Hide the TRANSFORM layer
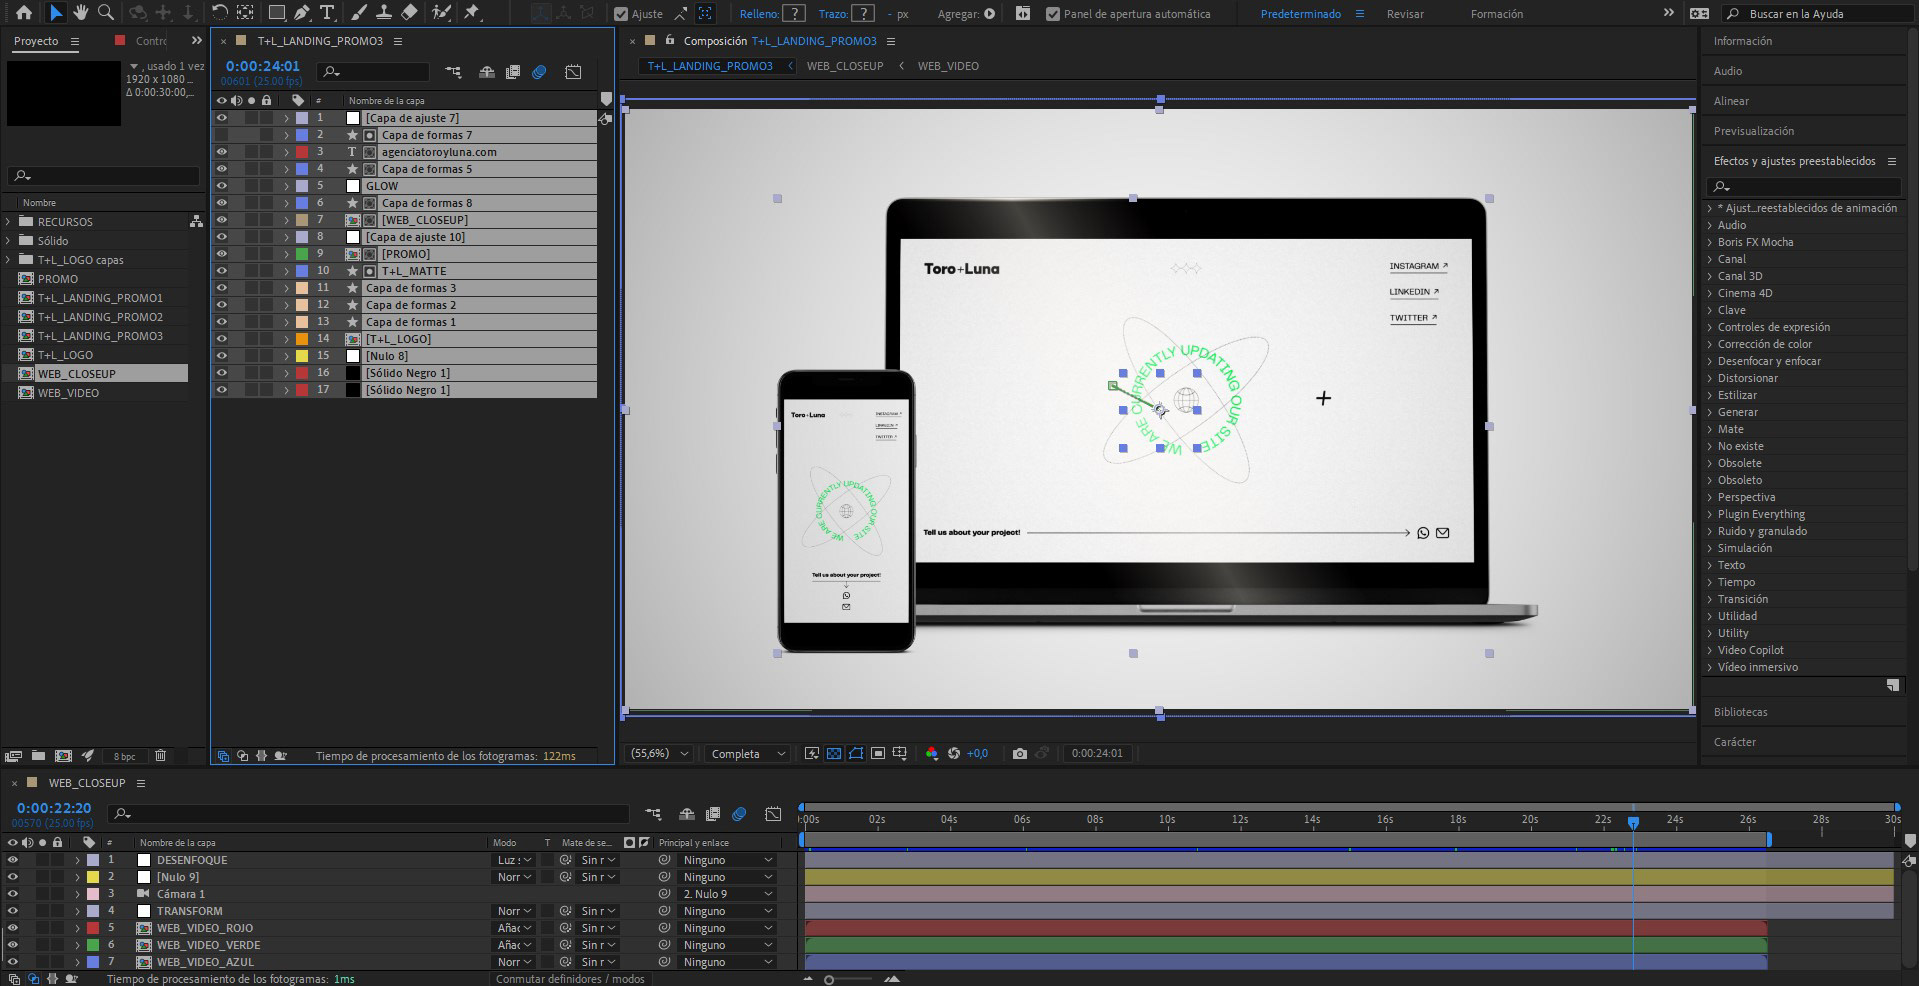The width and height of the screenshot is (1919, 986). pyautogui.click(x=13, y=911)
